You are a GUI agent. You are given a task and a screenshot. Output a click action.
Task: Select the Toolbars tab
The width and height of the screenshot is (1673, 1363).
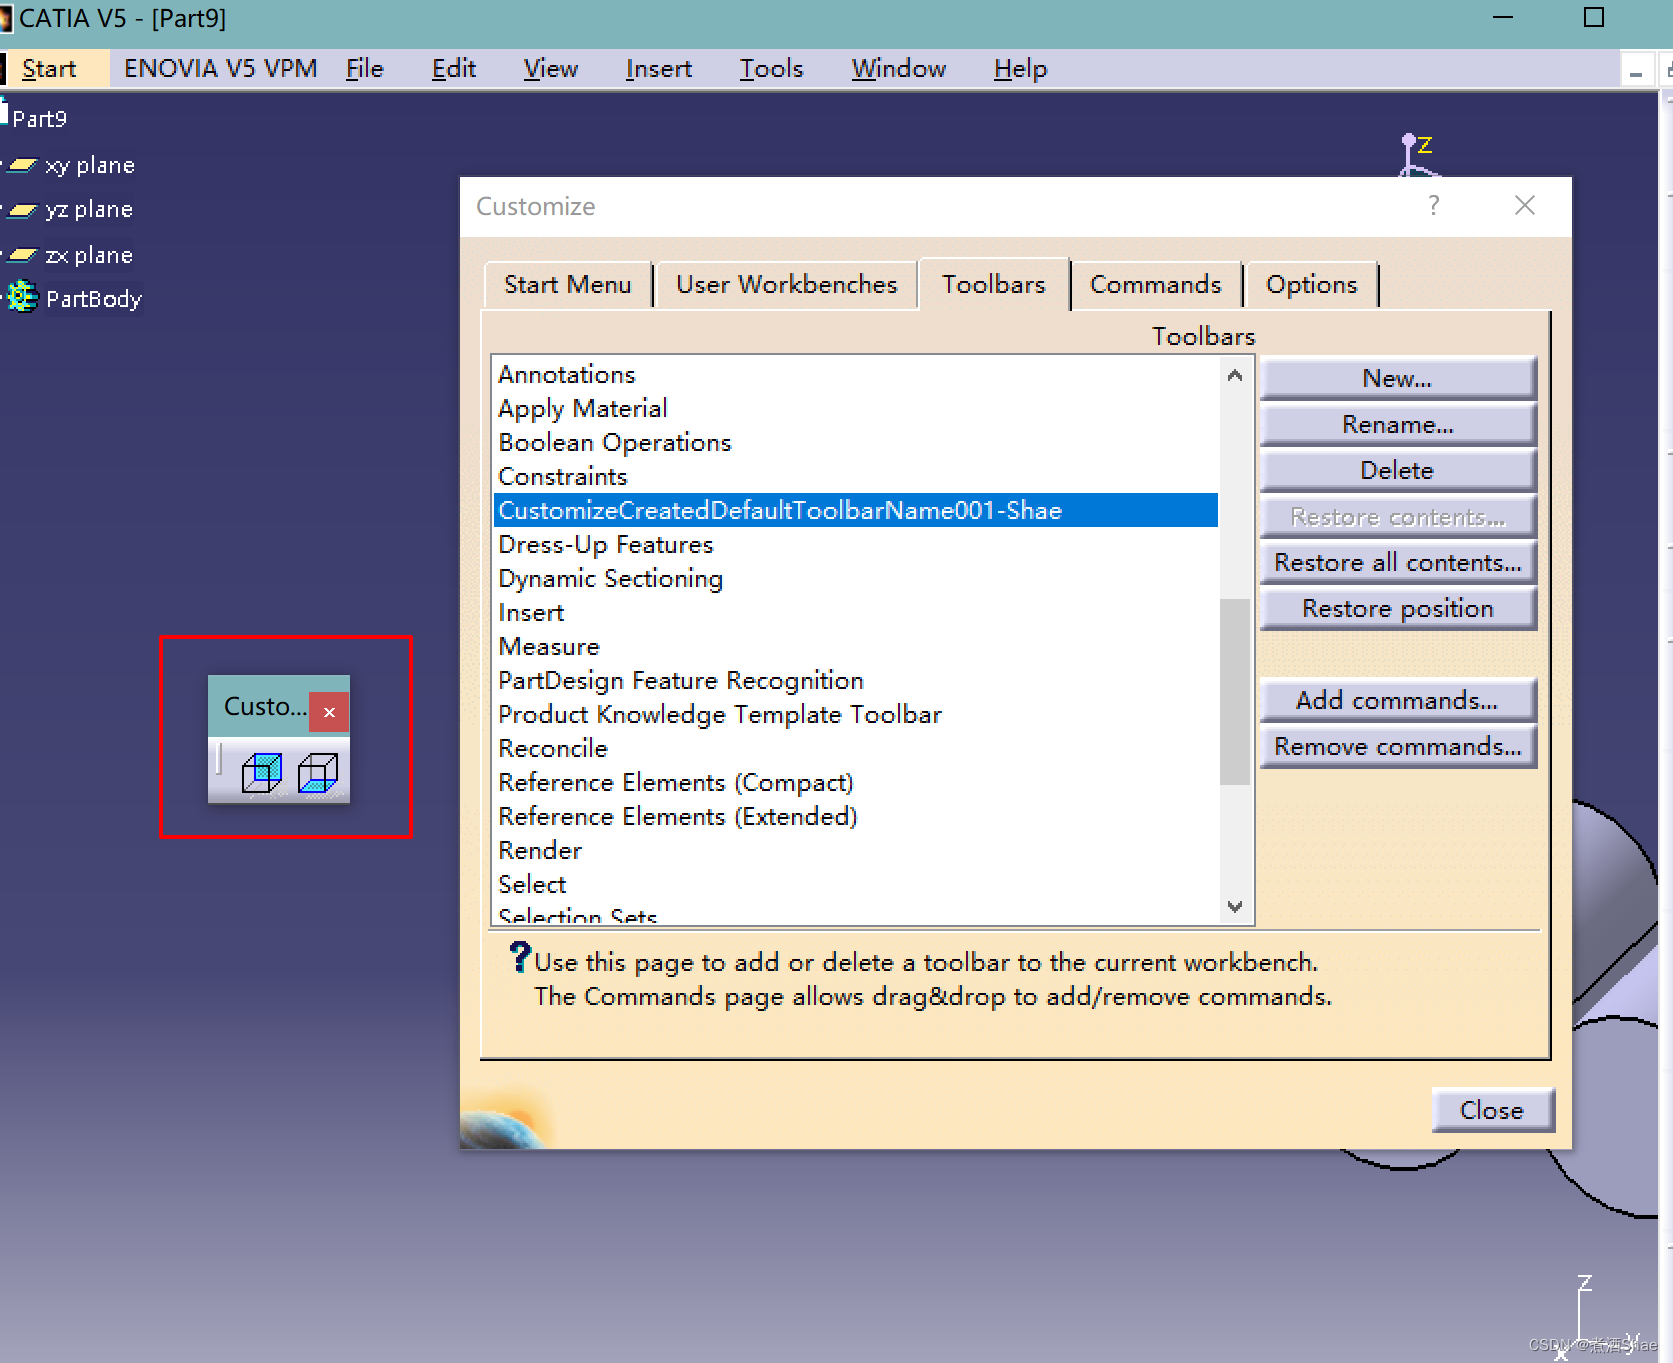(994, 285)
